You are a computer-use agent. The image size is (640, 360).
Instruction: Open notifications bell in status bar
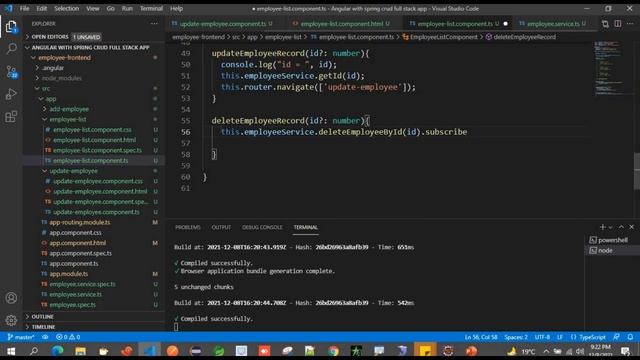[x=631, y=337]
